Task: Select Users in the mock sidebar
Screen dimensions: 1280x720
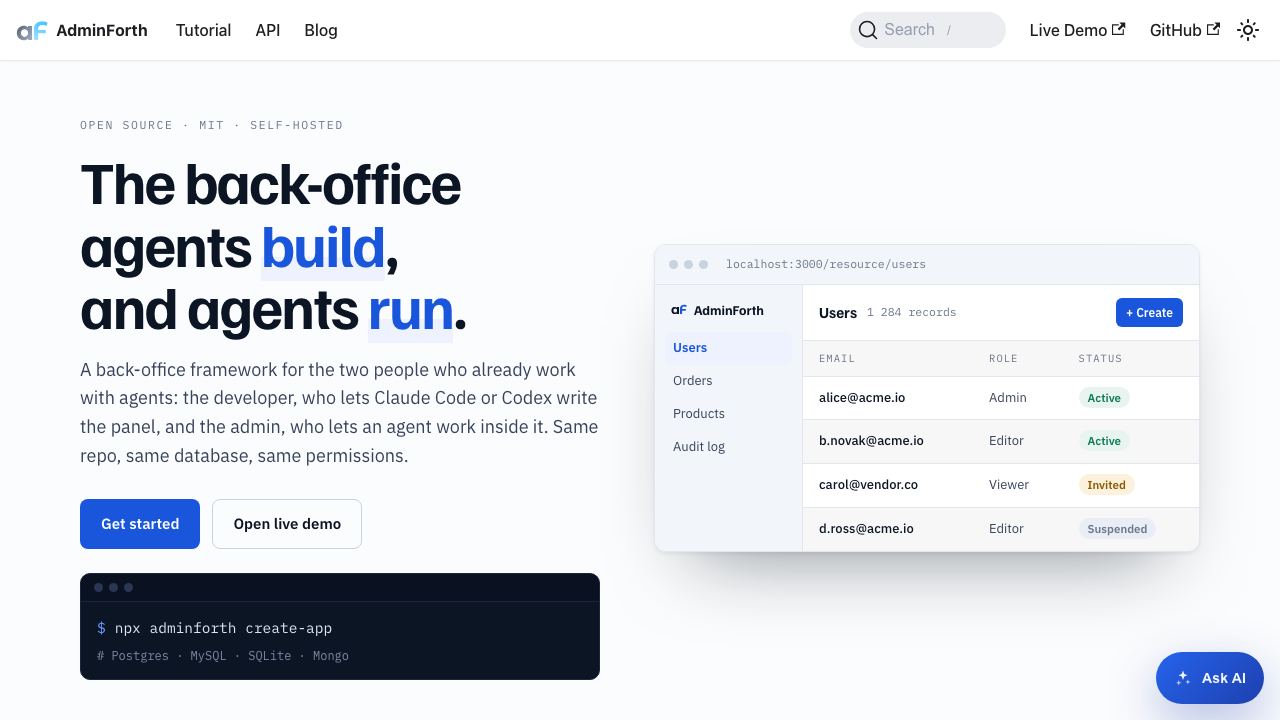Action: (x=728, y=348)
